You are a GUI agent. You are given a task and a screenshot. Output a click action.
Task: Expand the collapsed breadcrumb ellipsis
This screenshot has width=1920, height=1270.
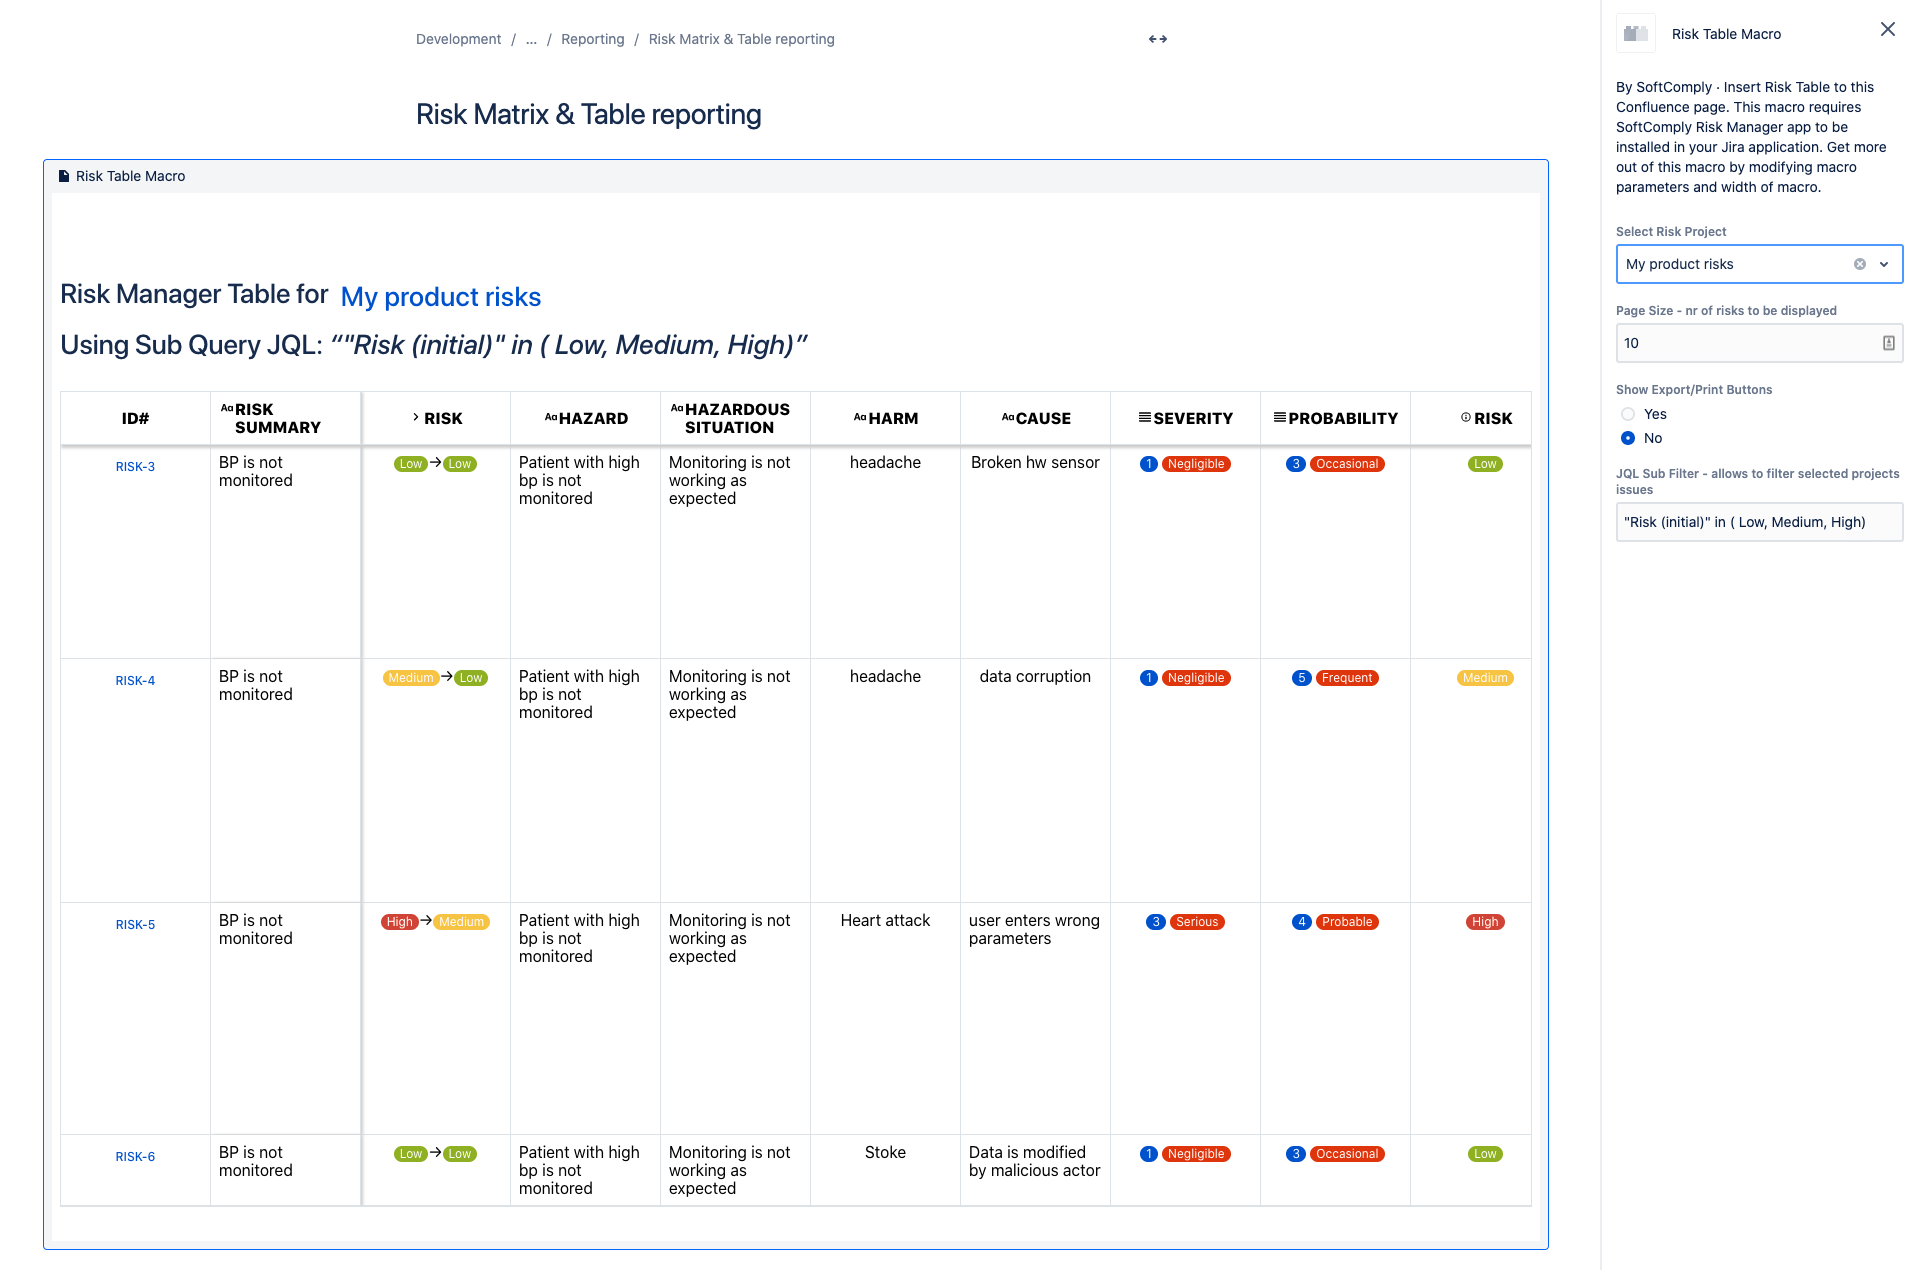pos(531,39)
